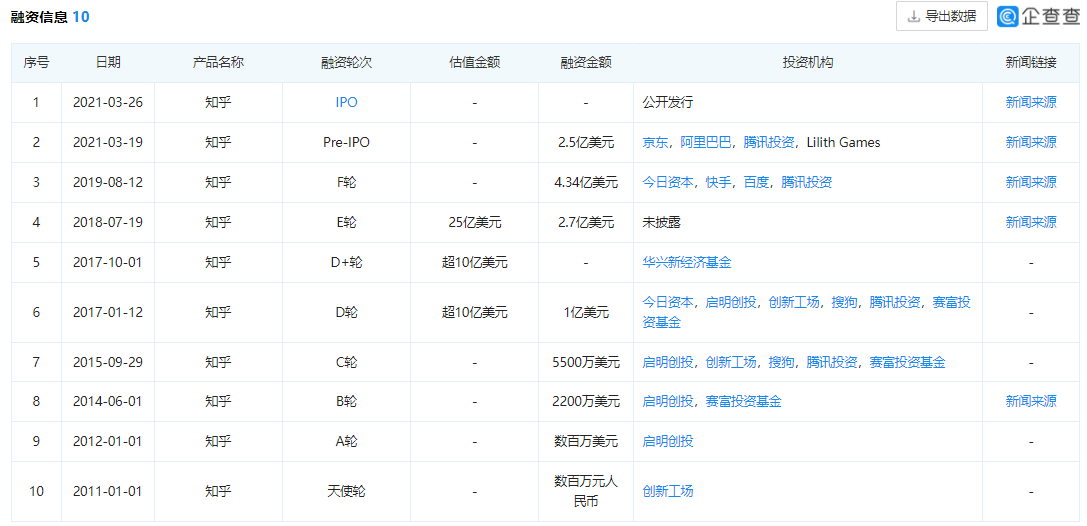This screenshot has height=526, width=1087.
Task: Click the 2.7亿美元 amount cell
Action: point(586,222)
